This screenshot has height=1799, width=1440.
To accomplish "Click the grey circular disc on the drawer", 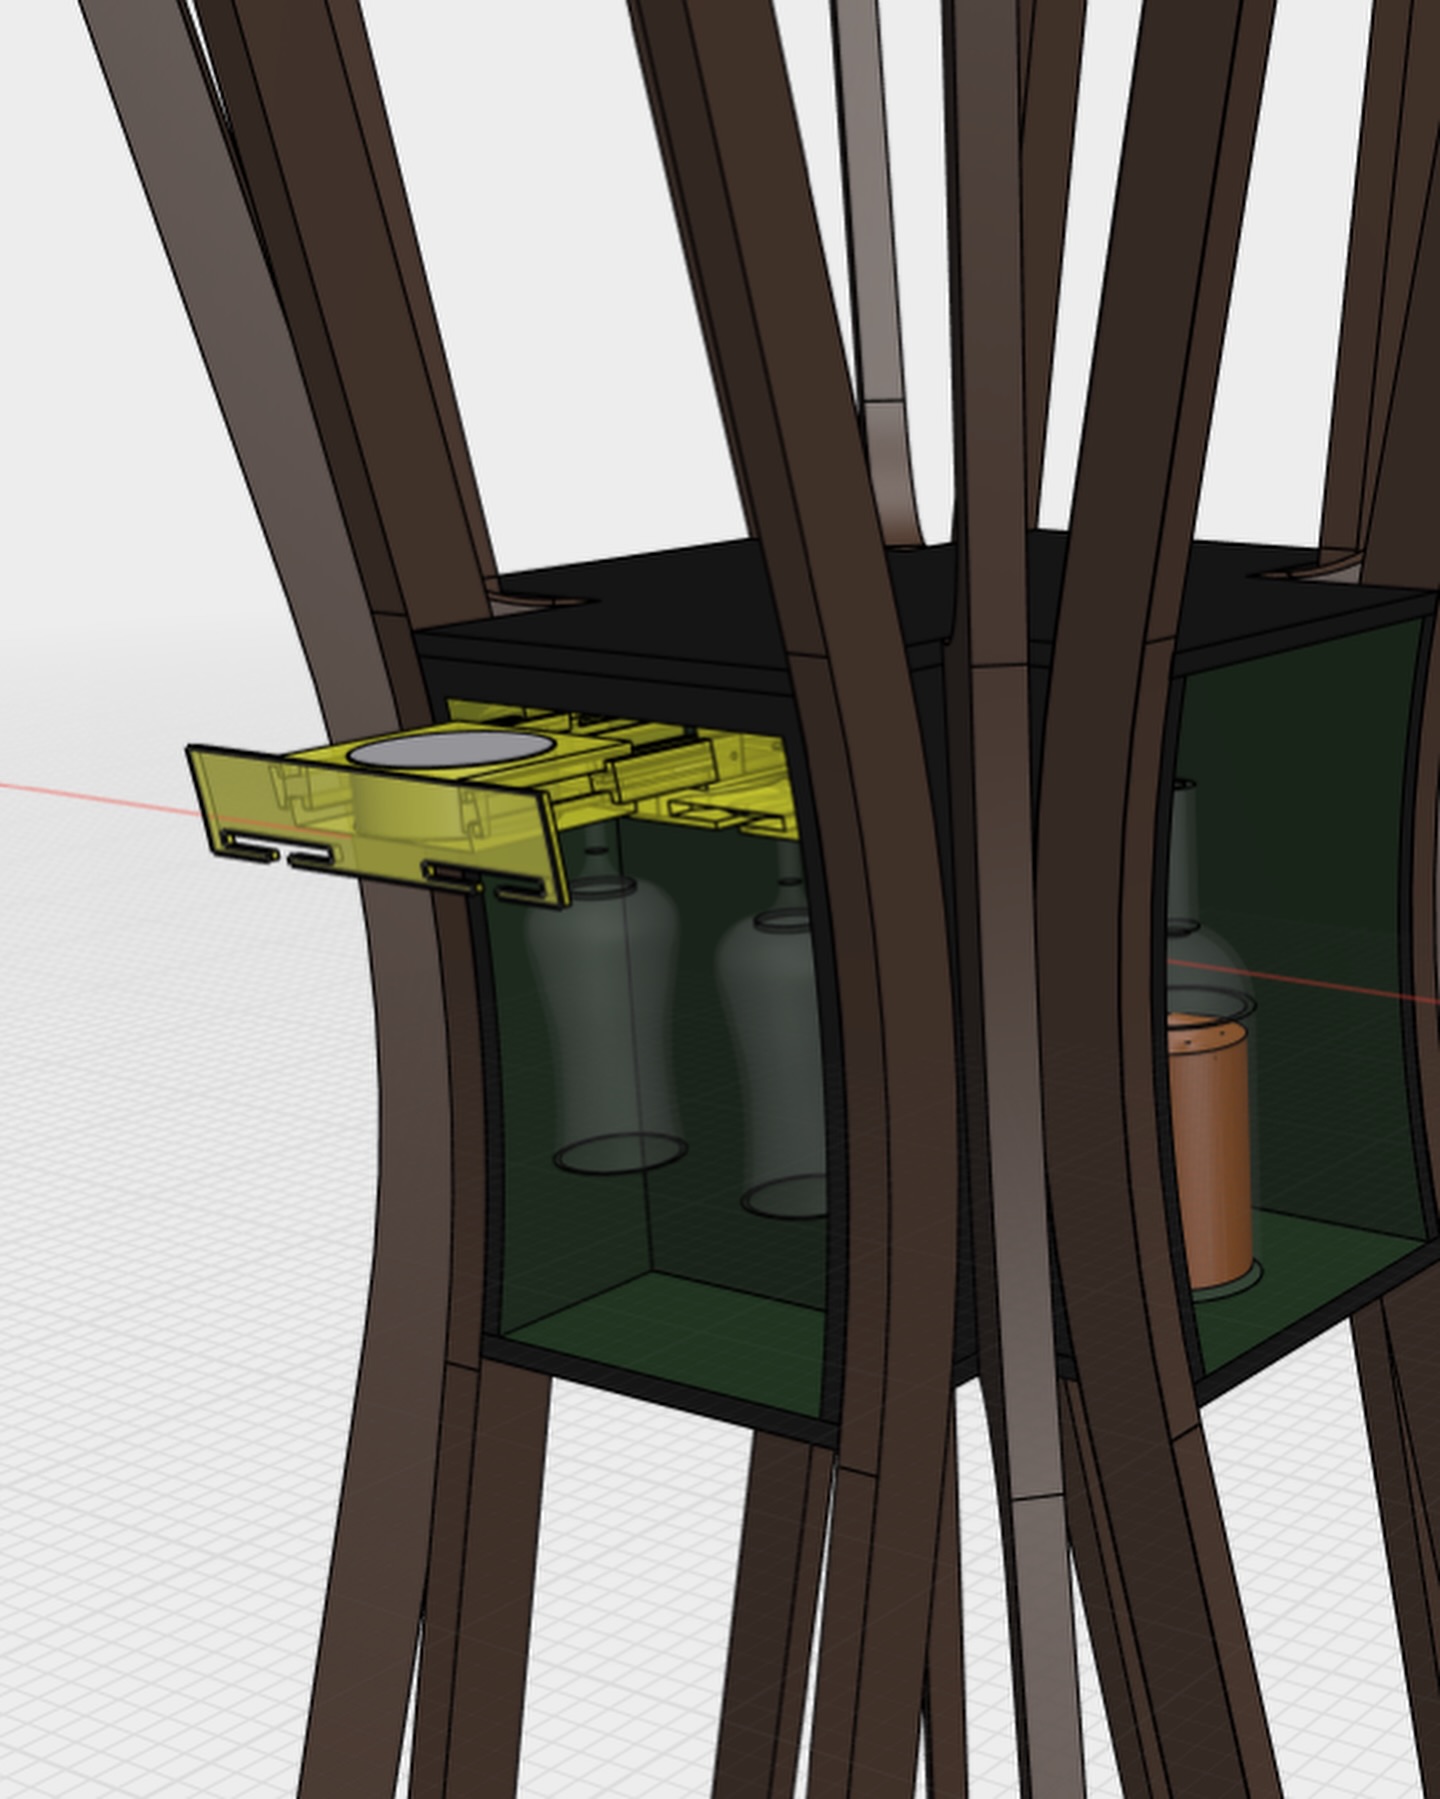I will 449,749.
